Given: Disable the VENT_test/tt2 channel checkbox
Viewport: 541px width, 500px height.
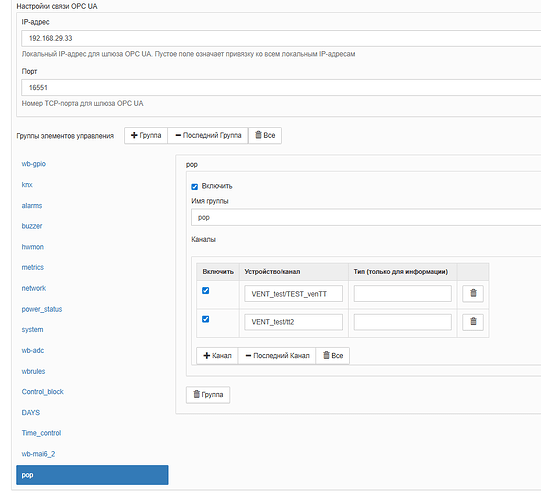Looking at the screenshot, I should 205,319.
